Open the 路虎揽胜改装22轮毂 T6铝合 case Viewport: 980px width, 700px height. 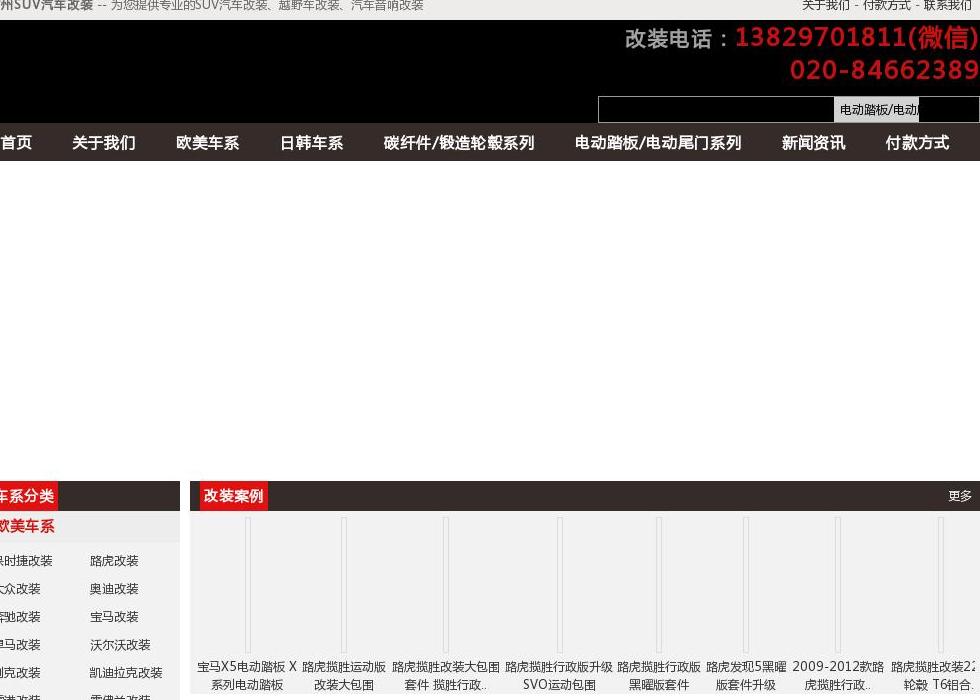(935, 676)
